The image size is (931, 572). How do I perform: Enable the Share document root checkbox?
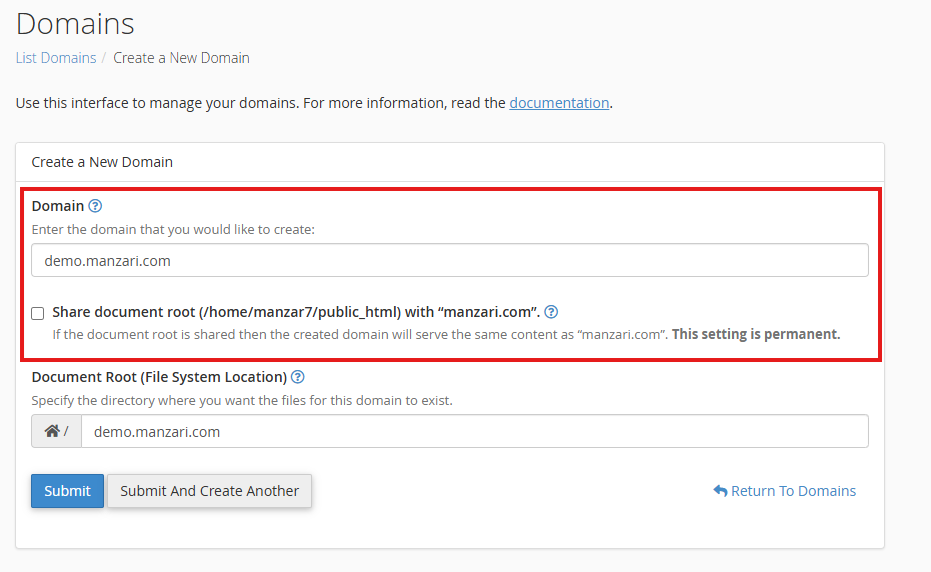click(x=38, y=313)
